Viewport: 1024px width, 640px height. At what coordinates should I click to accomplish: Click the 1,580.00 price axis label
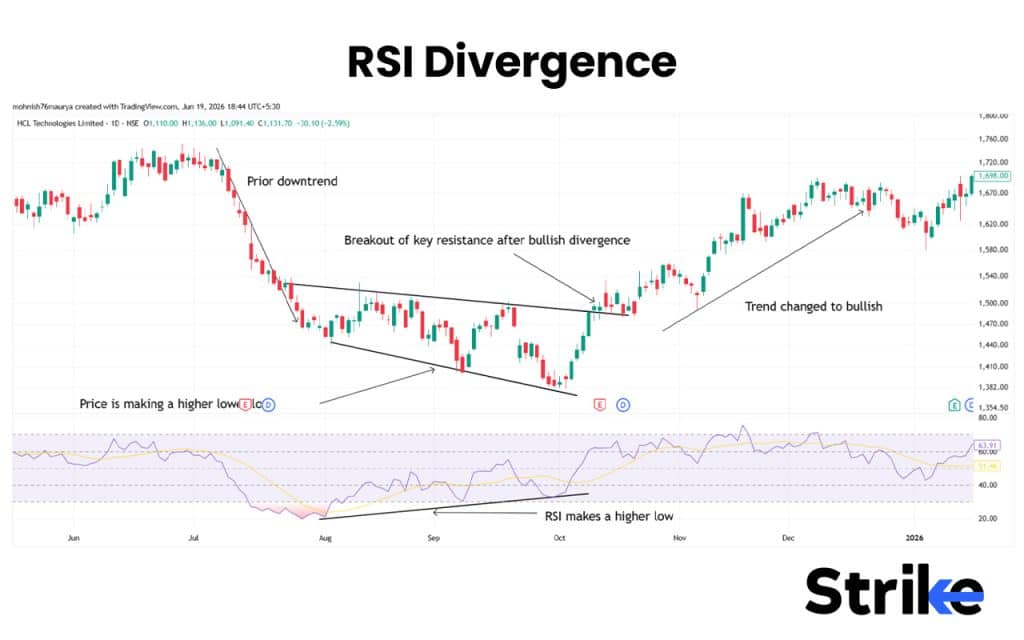993,249
